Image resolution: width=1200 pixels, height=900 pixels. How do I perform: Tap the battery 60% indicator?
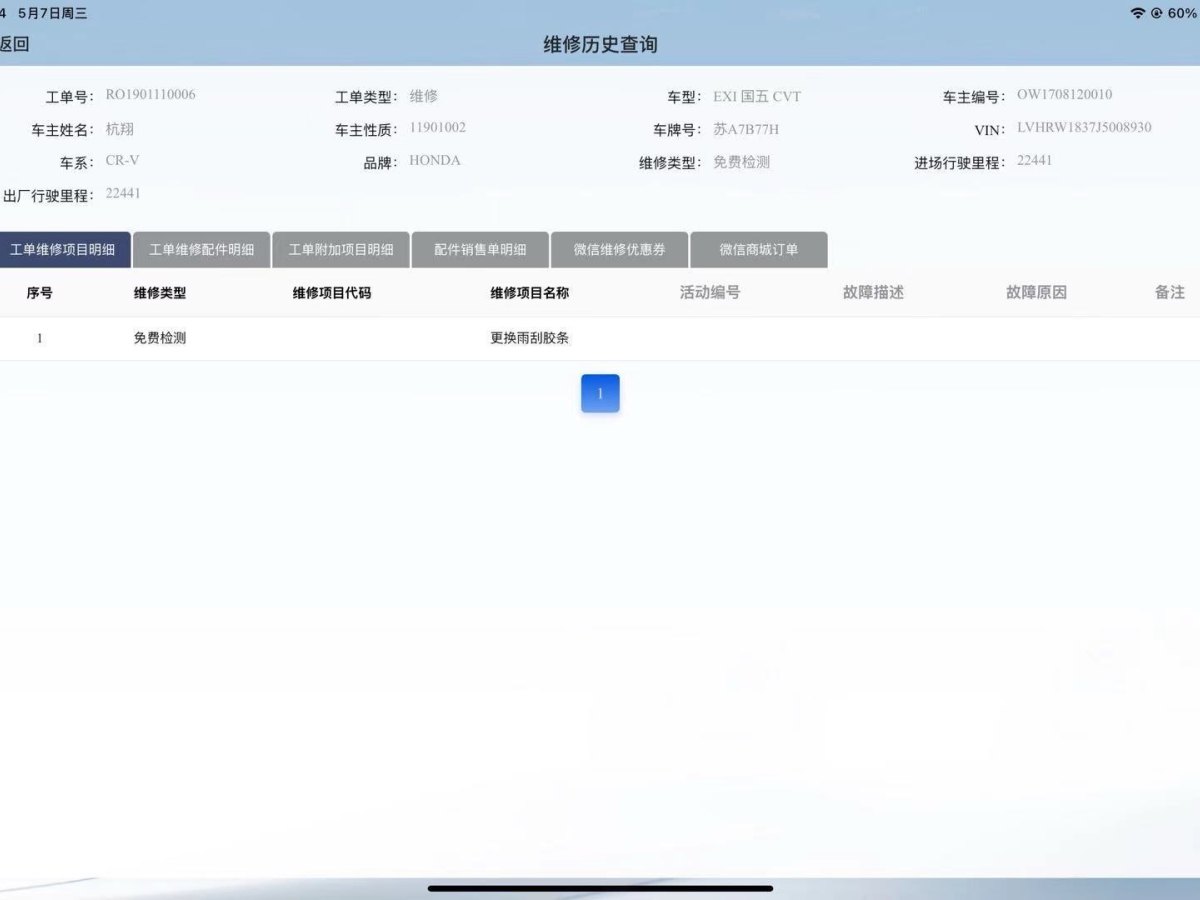[1182, 13]
